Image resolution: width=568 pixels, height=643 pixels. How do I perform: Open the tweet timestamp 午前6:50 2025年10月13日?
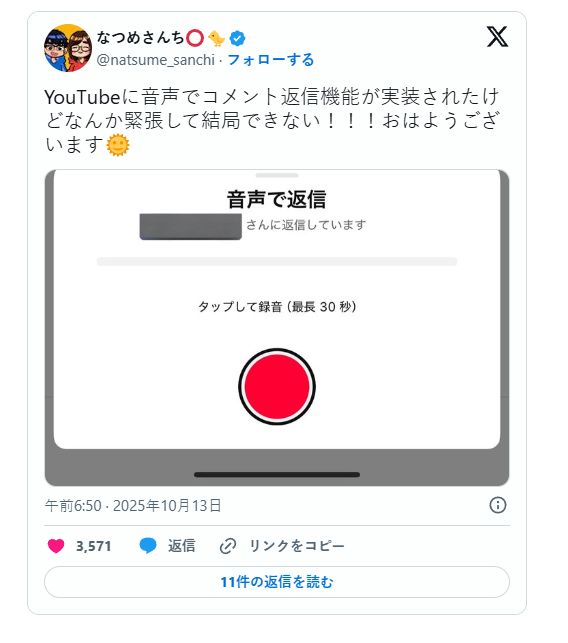tap(133, 505)
